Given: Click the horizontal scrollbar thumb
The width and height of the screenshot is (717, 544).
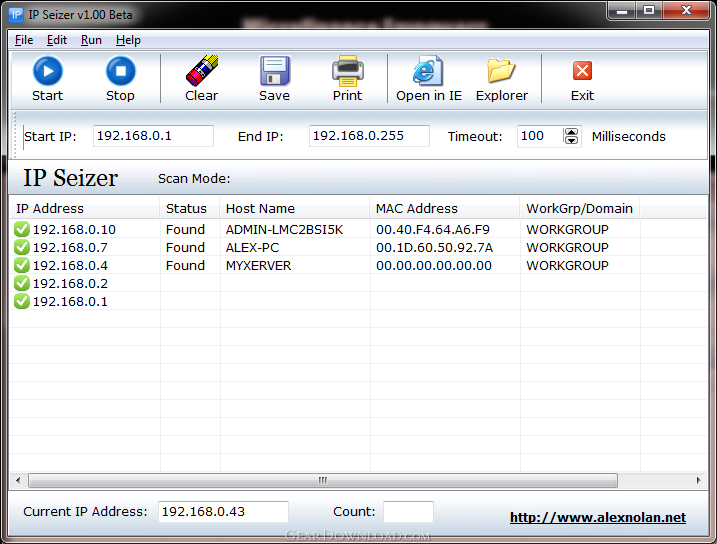Looking at the screenshot, I should pyautogui.click(x=323, y=480).
